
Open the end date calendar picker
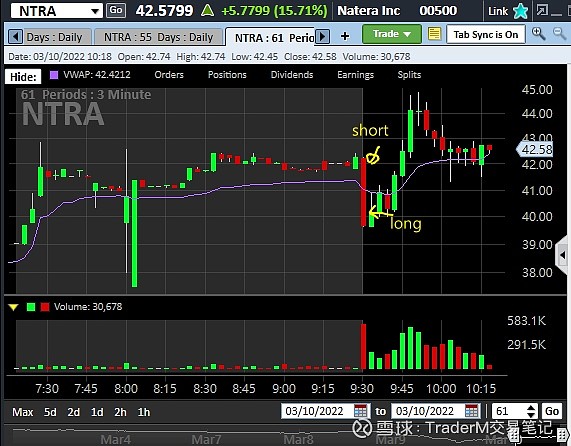pyautogui.click(x=472, y=411)
